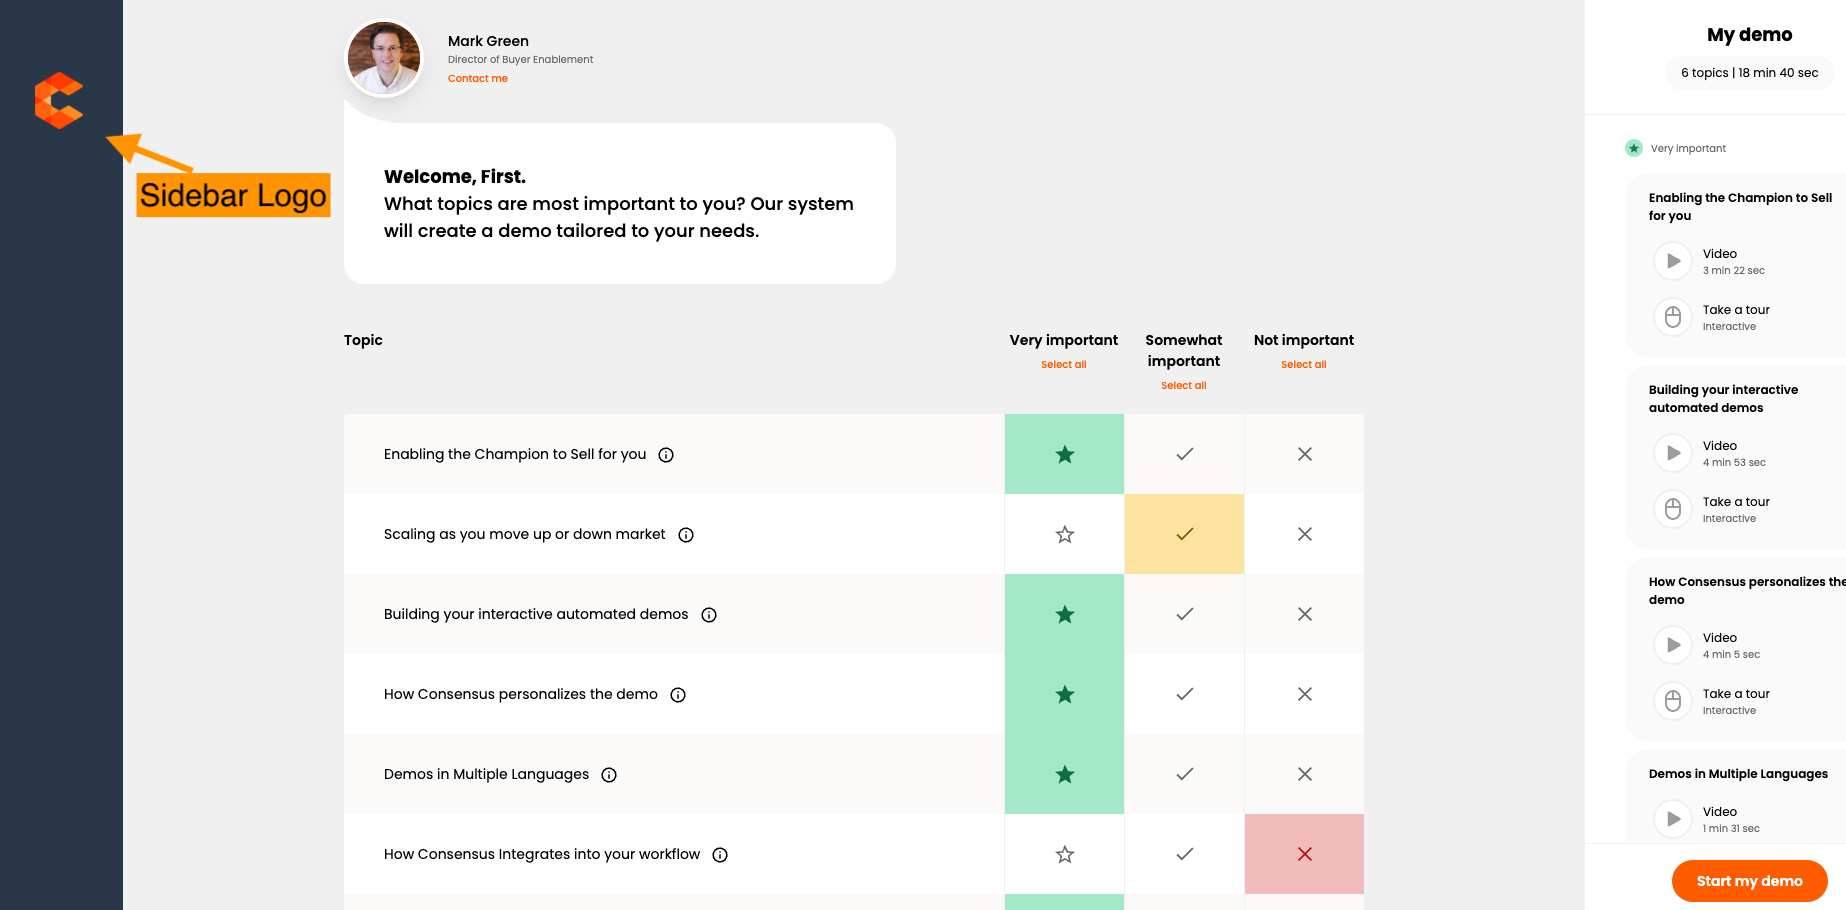Viewport: 1846px width, 910px height.
Task: Mark How Consensus personalizes as not important
Action: 1304,694
